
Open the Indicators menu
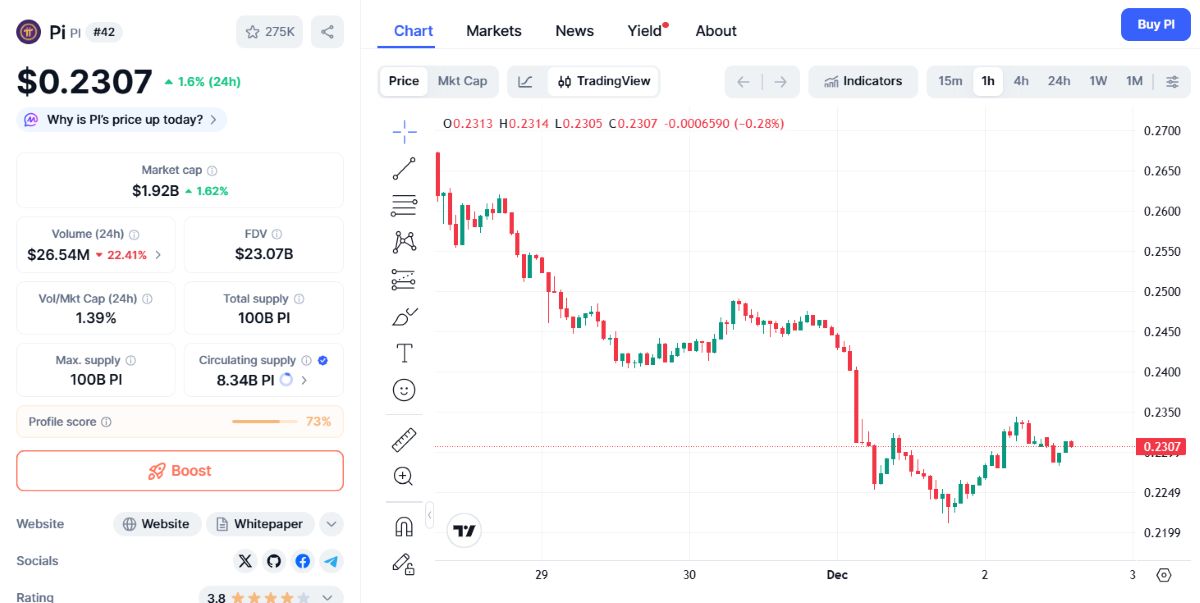tap(863, 81)
